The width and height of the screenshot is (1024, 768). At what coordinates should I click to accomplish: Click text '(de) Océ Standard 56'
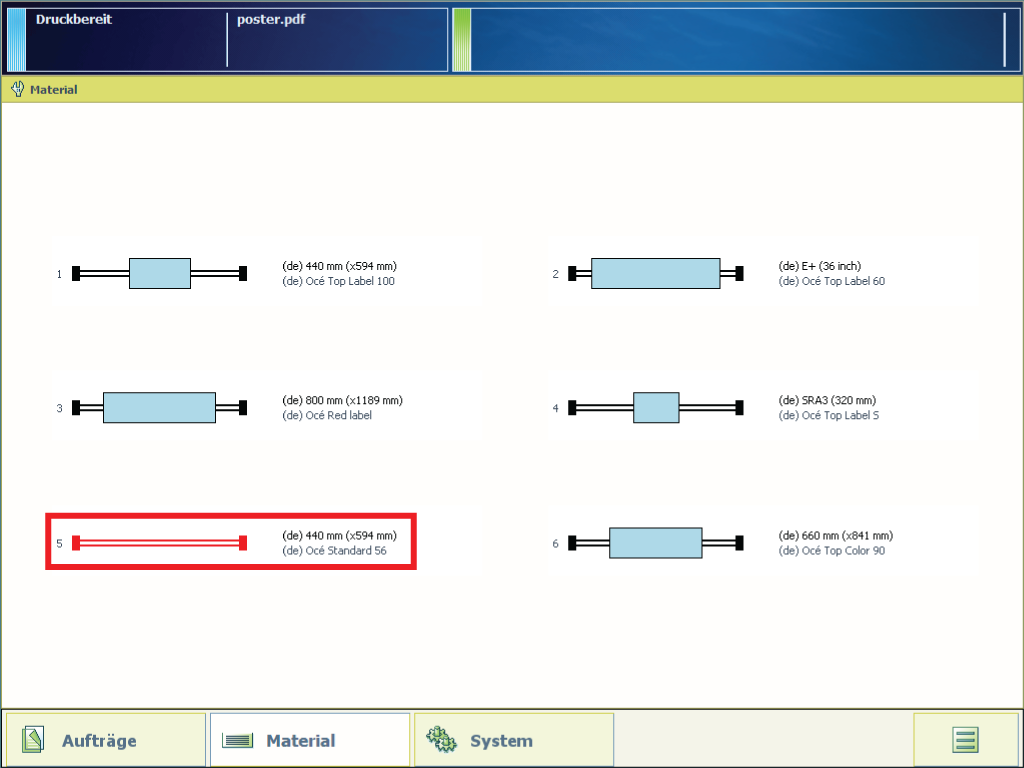334,551
